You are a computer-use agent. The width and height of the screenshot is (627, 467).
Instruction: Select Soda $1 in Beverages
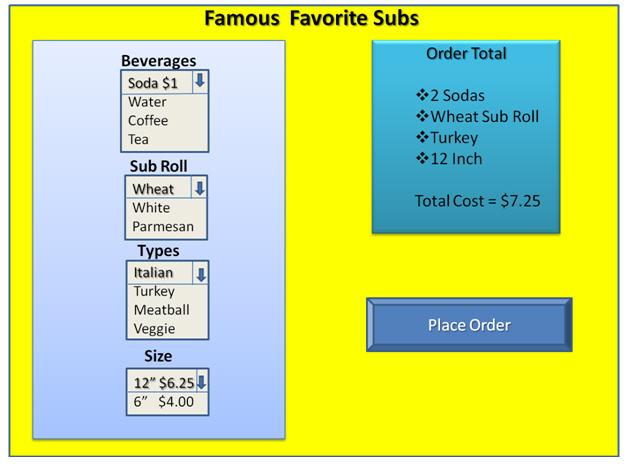(154, 83)
